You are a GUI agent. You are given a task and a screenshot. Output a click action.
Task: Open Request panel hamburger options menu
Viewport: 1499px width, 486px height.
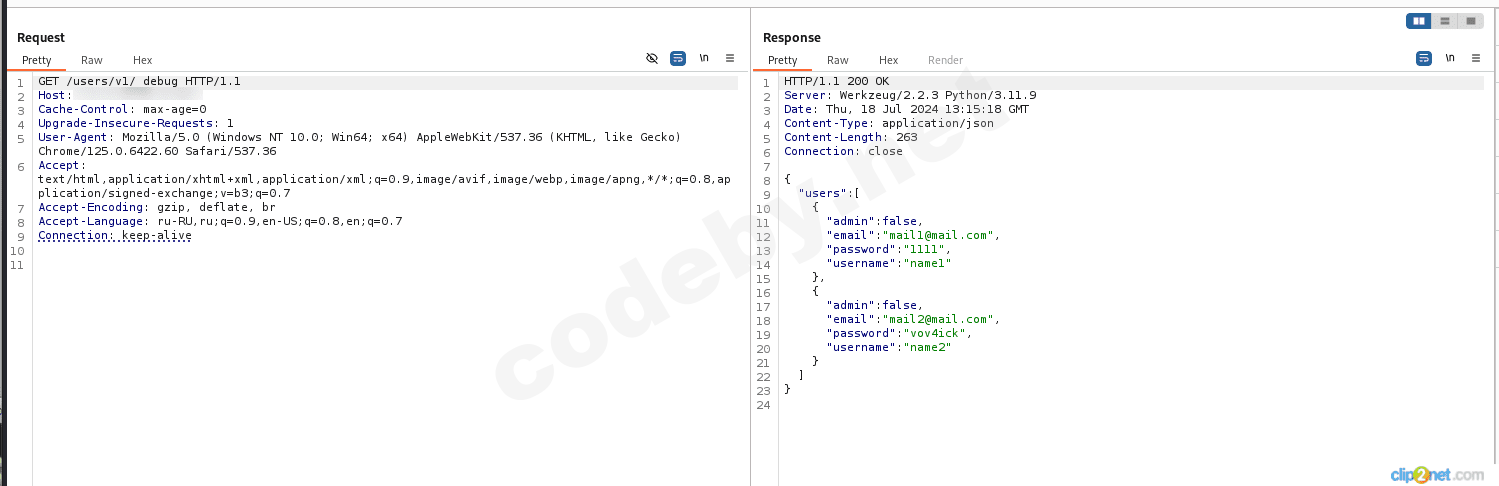[x=730, y=59]
